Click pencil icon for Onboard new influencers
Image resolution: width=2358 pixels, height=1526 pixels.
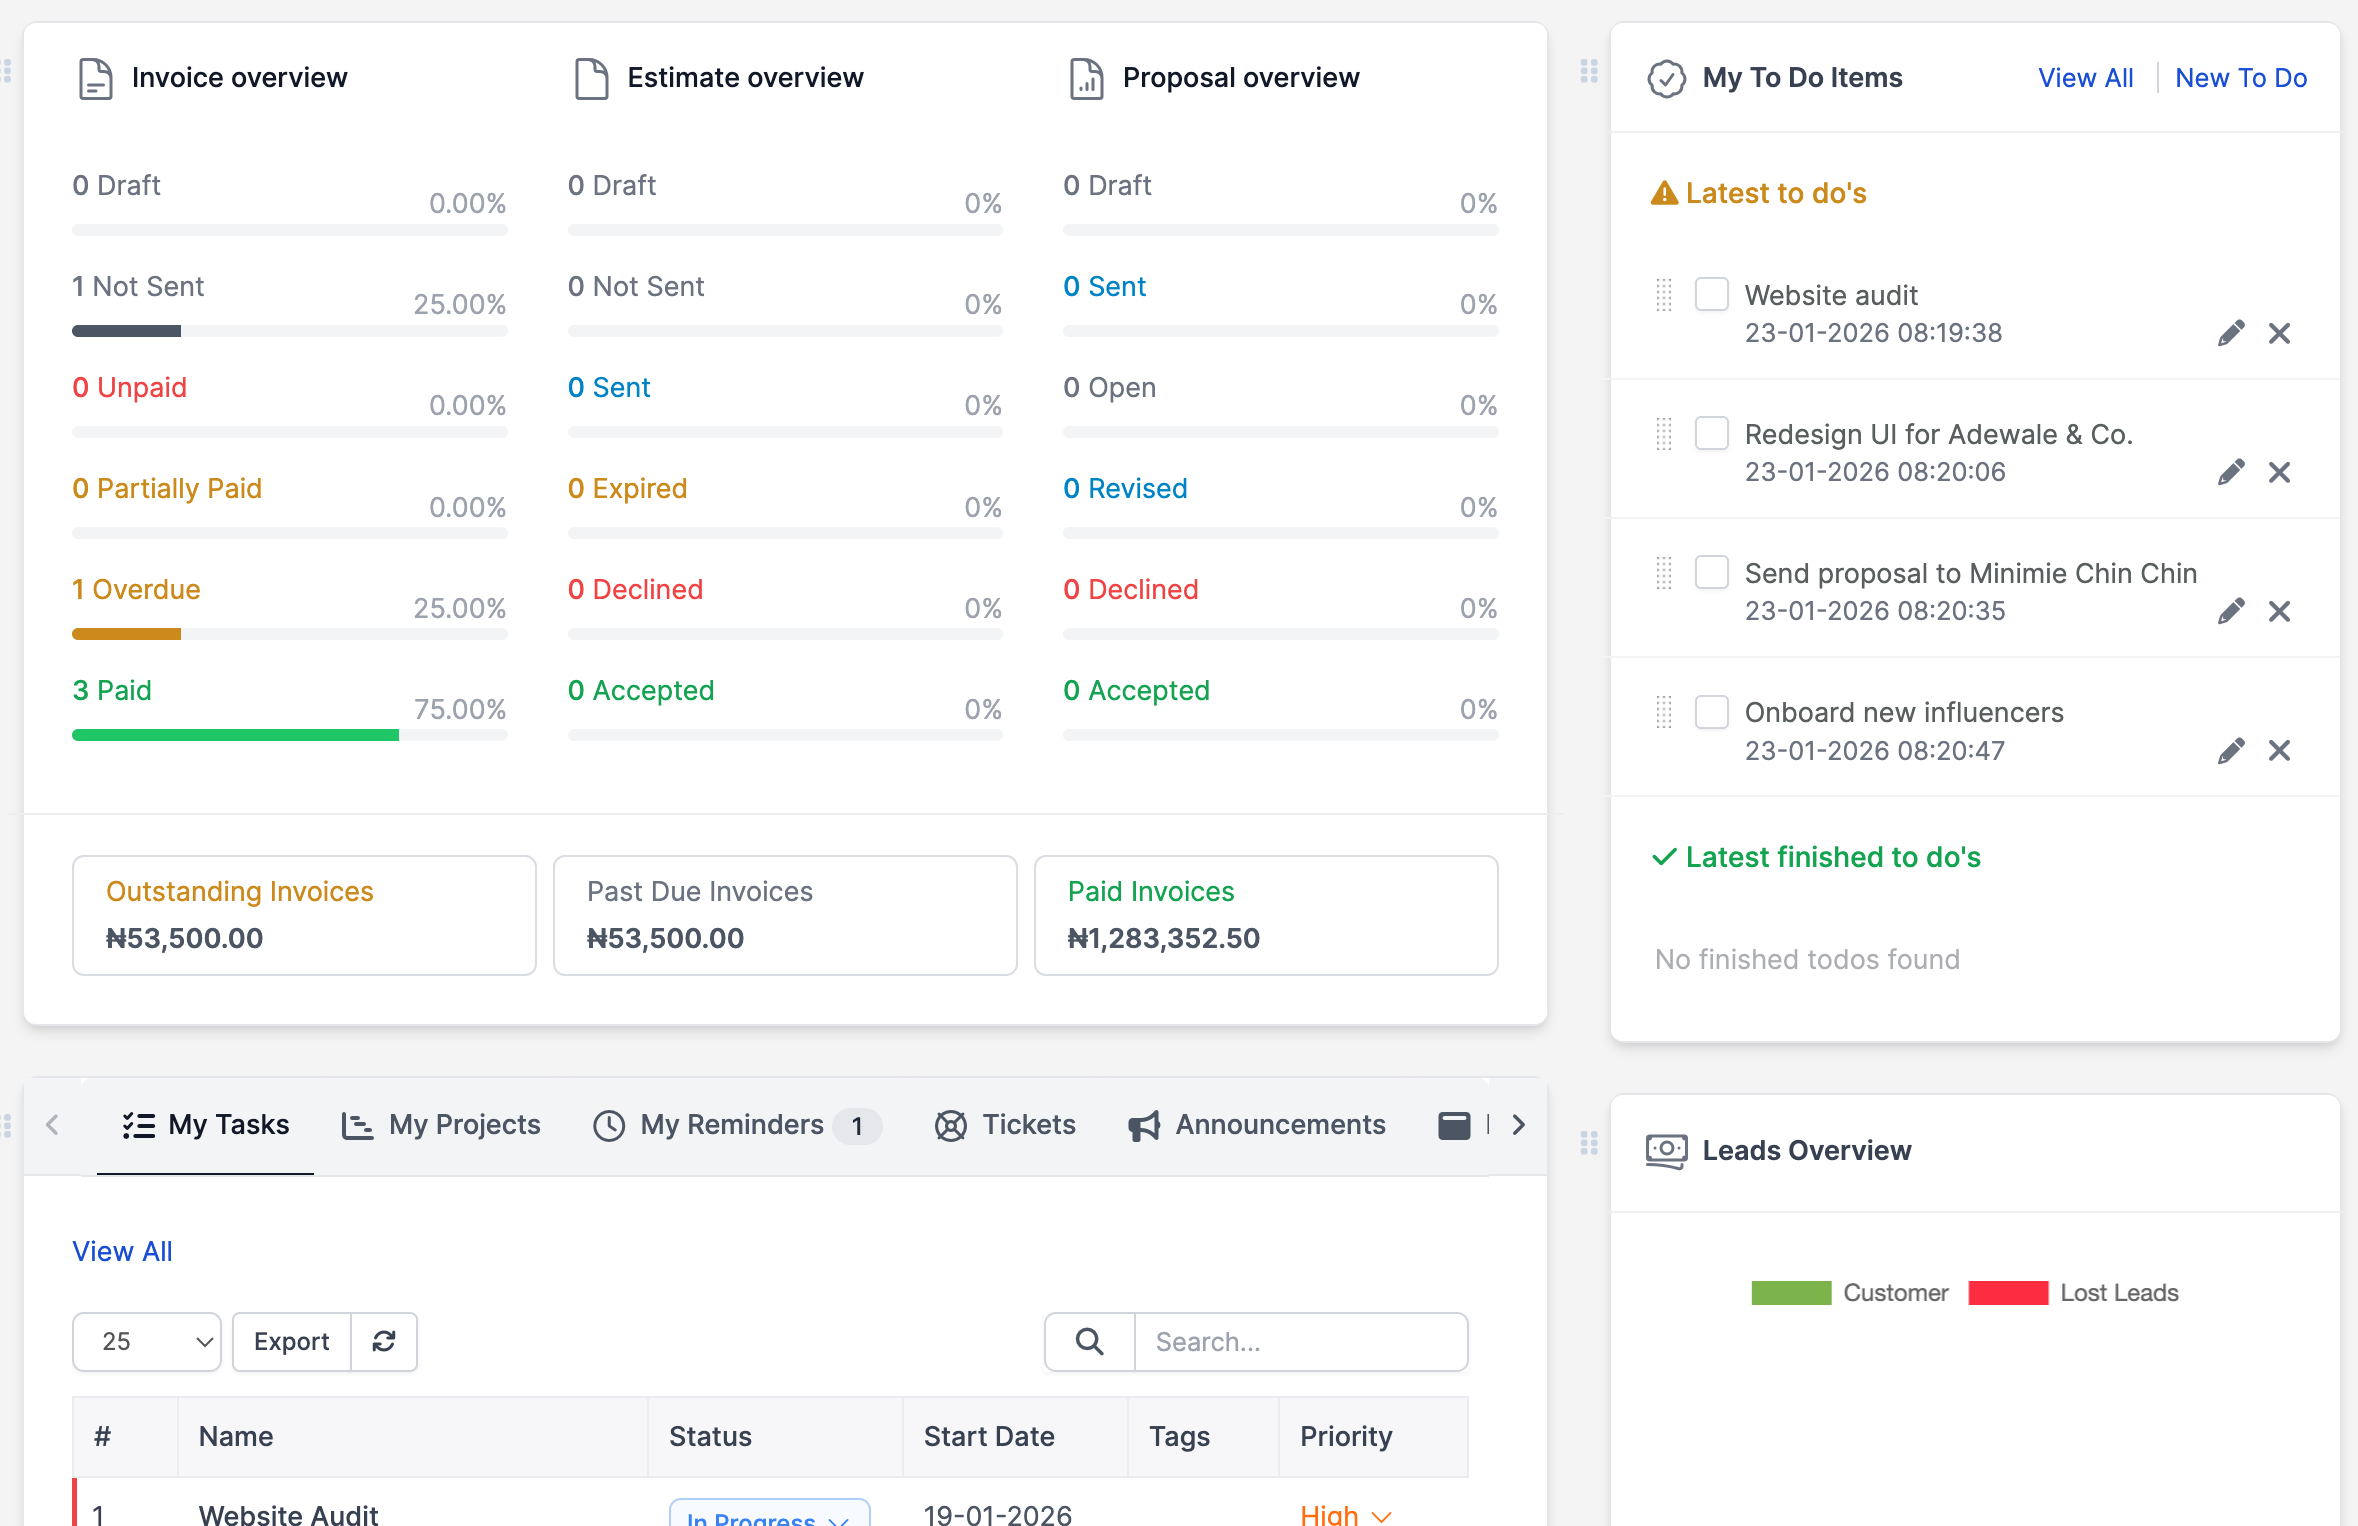[2230, 750]
